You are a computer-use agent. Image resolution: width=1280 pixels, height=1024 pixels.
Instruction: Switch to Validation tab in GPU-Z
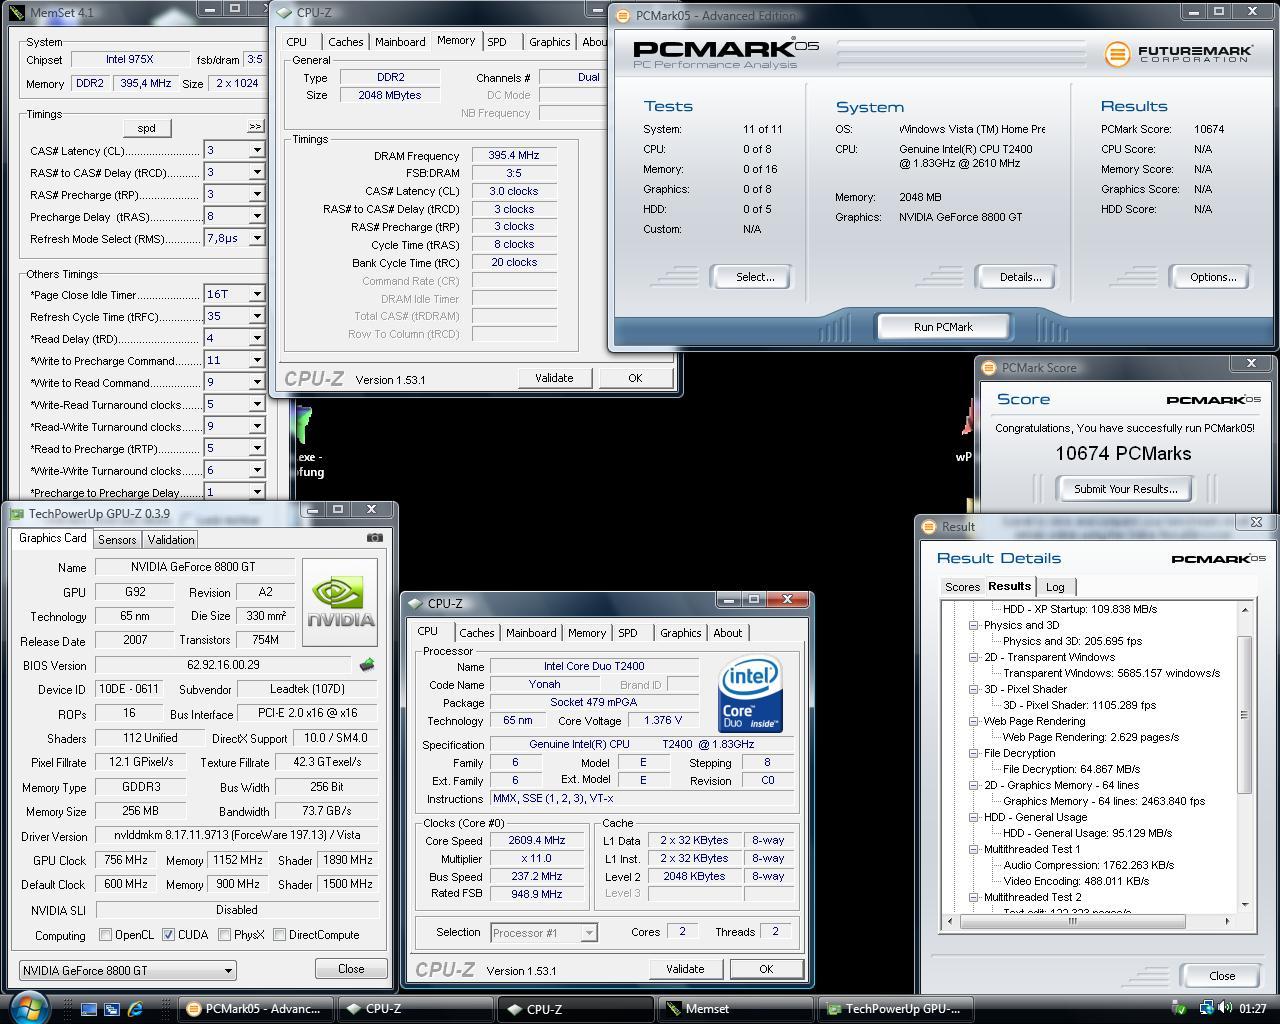click(171, 539)
